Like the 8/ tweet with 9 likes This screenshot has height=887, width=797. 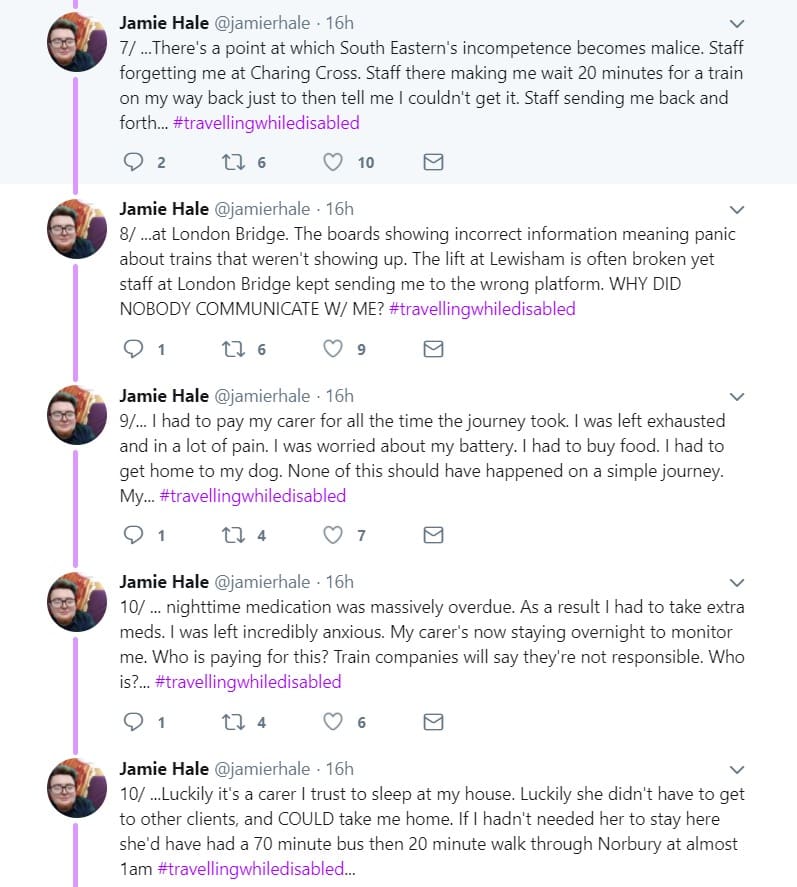[x=333, y=349]
